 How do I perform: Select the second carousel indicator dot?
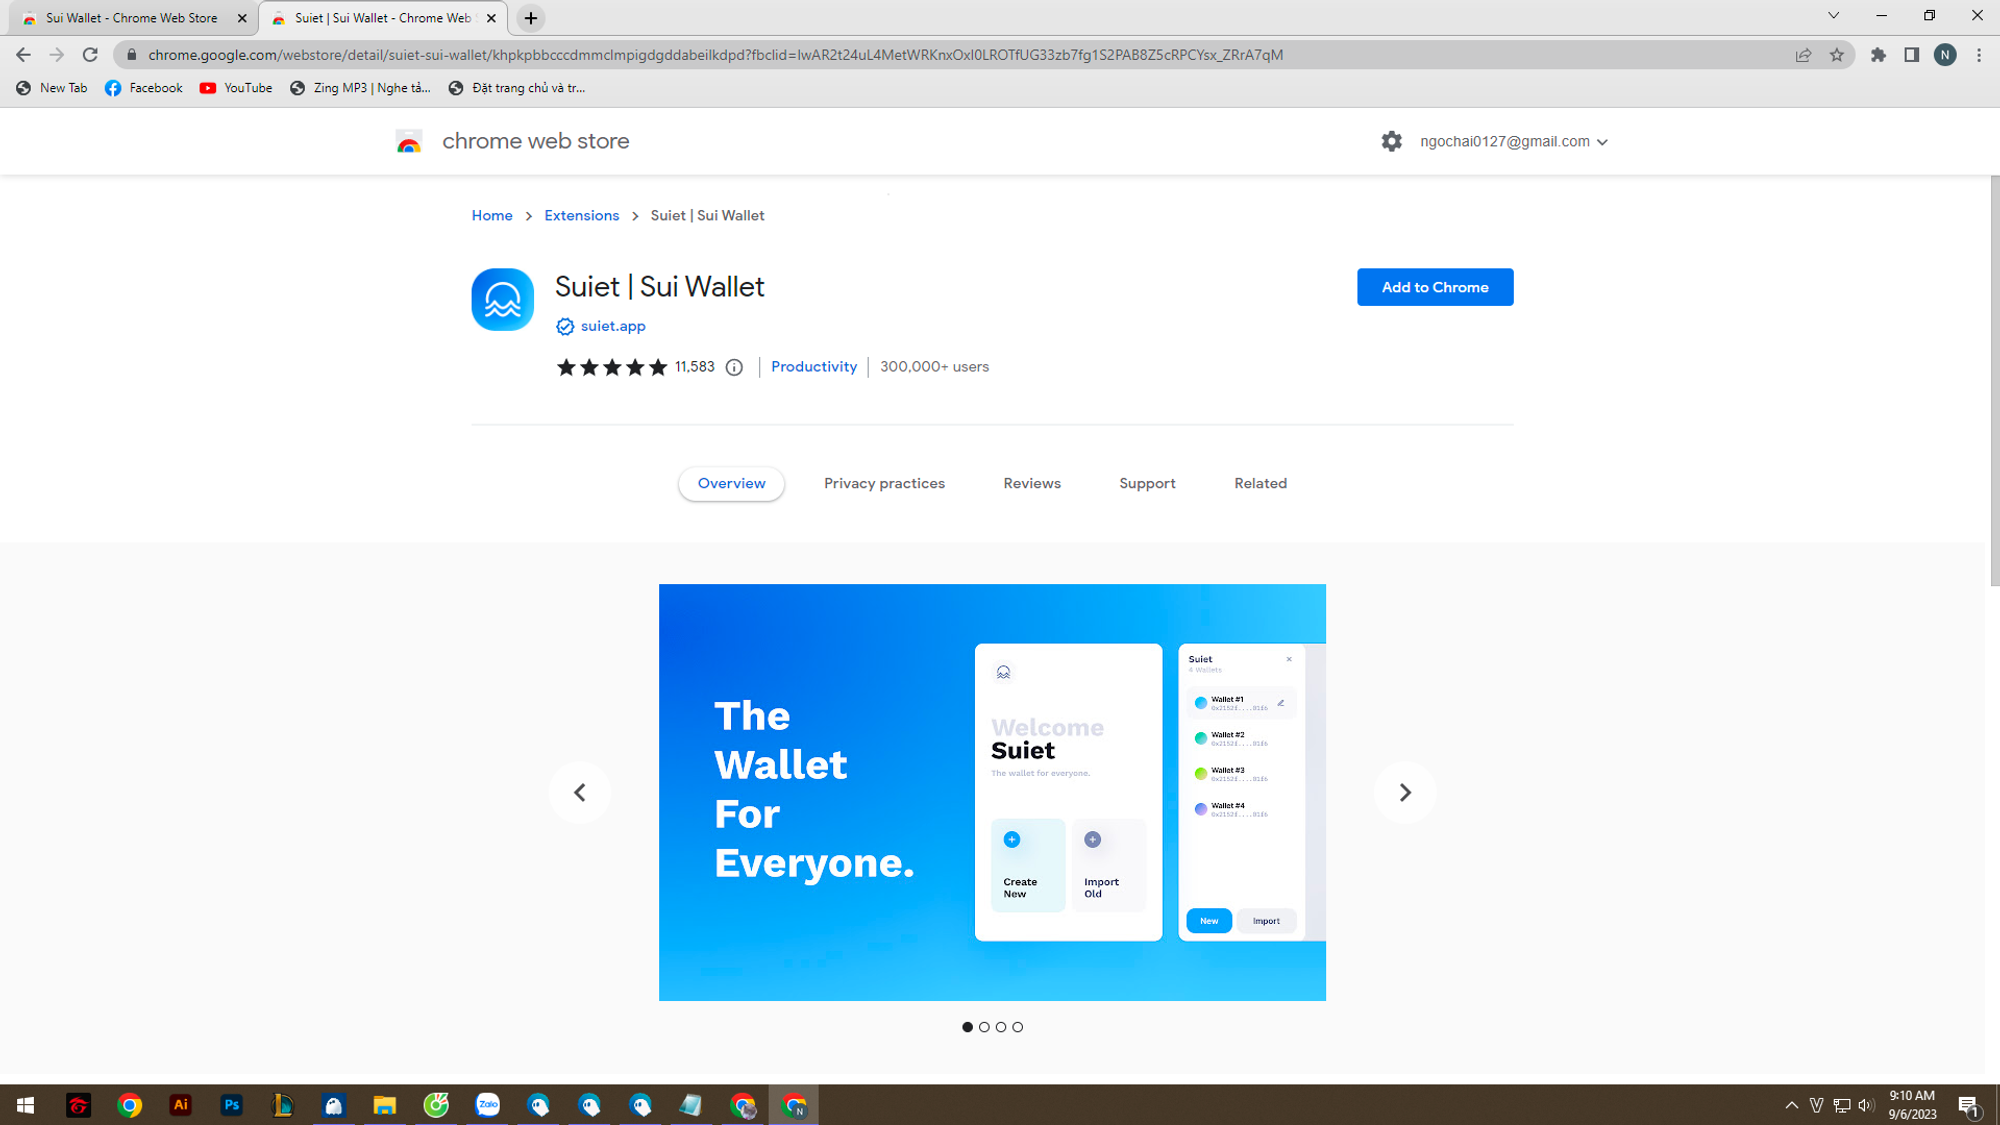point(984,1026)
